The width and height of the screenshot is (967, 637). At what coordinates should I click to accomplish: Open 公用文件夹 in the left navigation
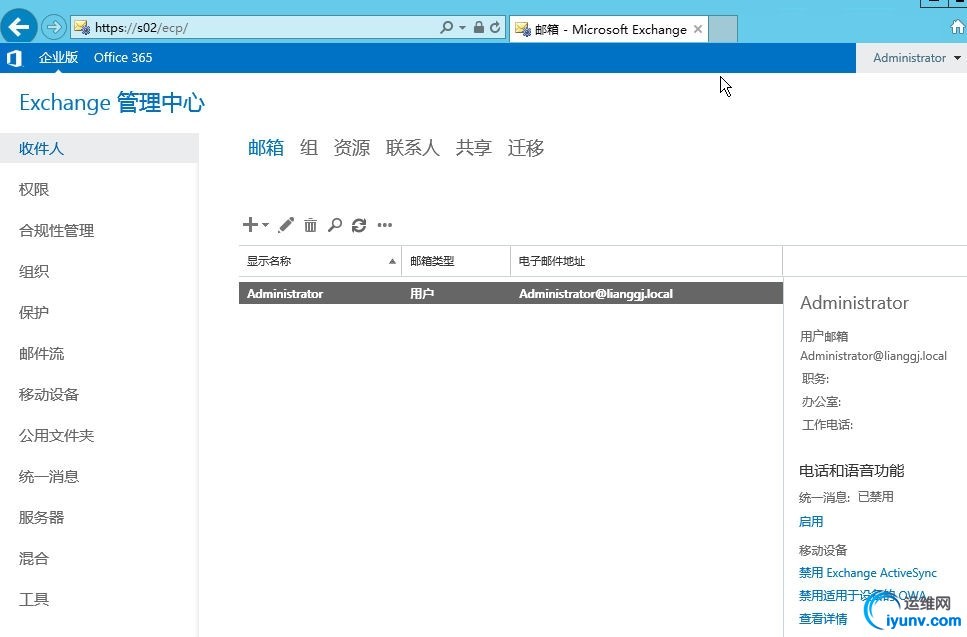pos(57,435)
